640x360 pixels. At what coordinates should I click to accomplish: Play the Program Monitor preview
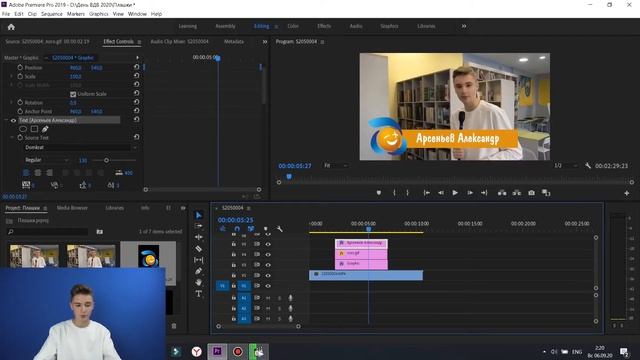point(455,193)
